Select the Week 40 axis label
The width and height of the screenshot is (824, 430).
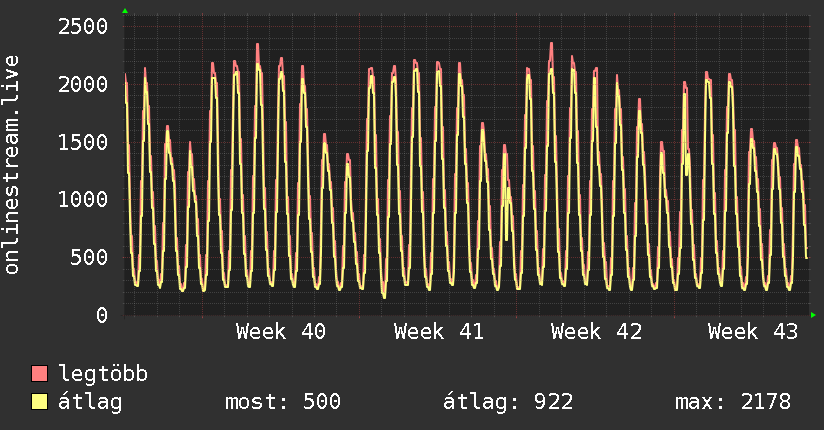(281, 332)
